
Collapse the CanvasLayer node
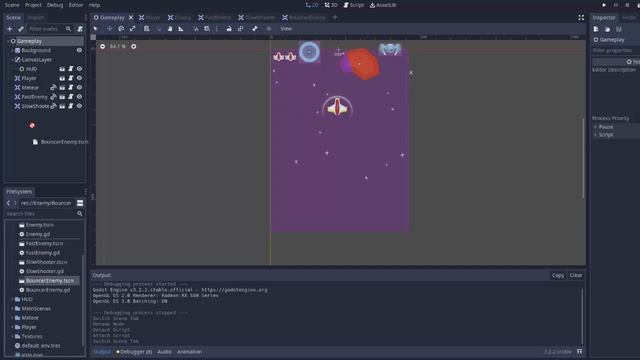(x=12, y=60)
